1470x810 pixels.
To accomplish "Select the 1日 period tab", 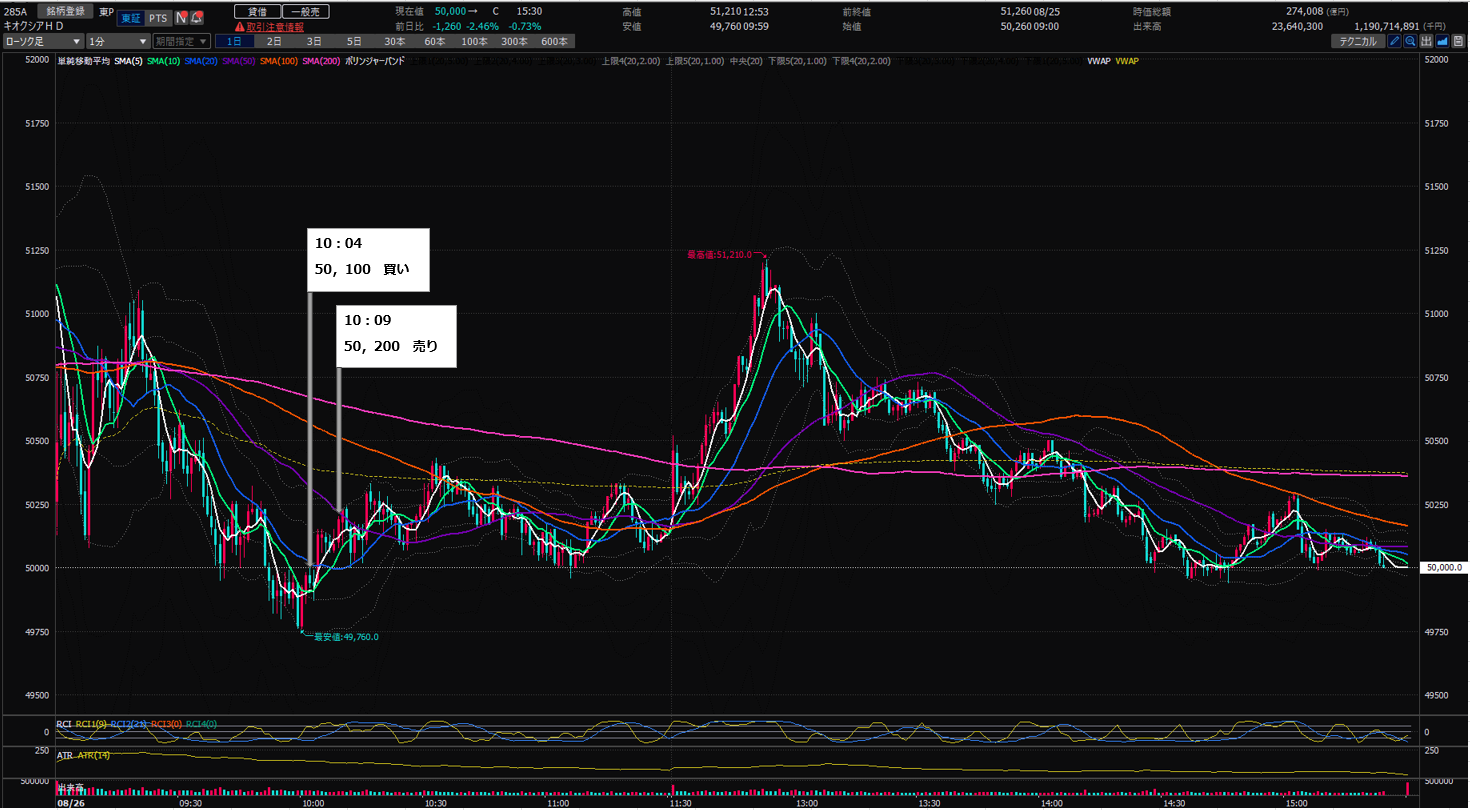I will pos(233,42).
